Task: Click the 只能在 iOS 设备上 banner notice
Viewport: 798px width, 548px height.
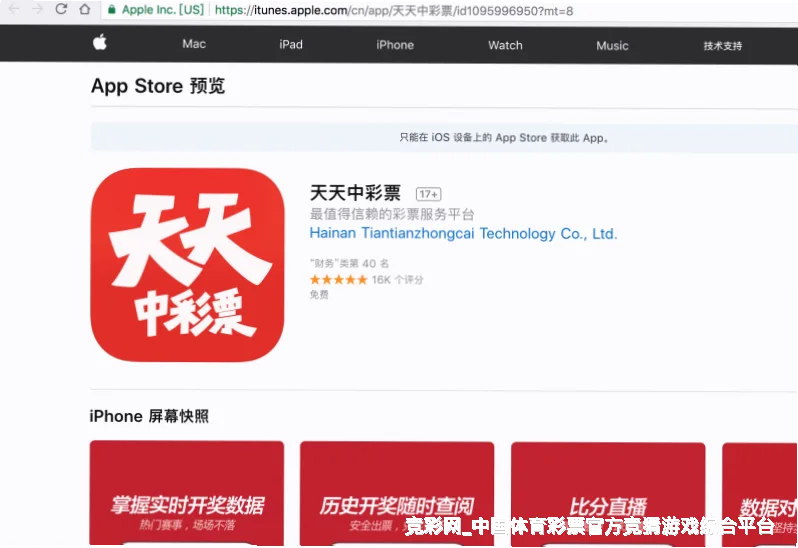Action: click(444, 137)
